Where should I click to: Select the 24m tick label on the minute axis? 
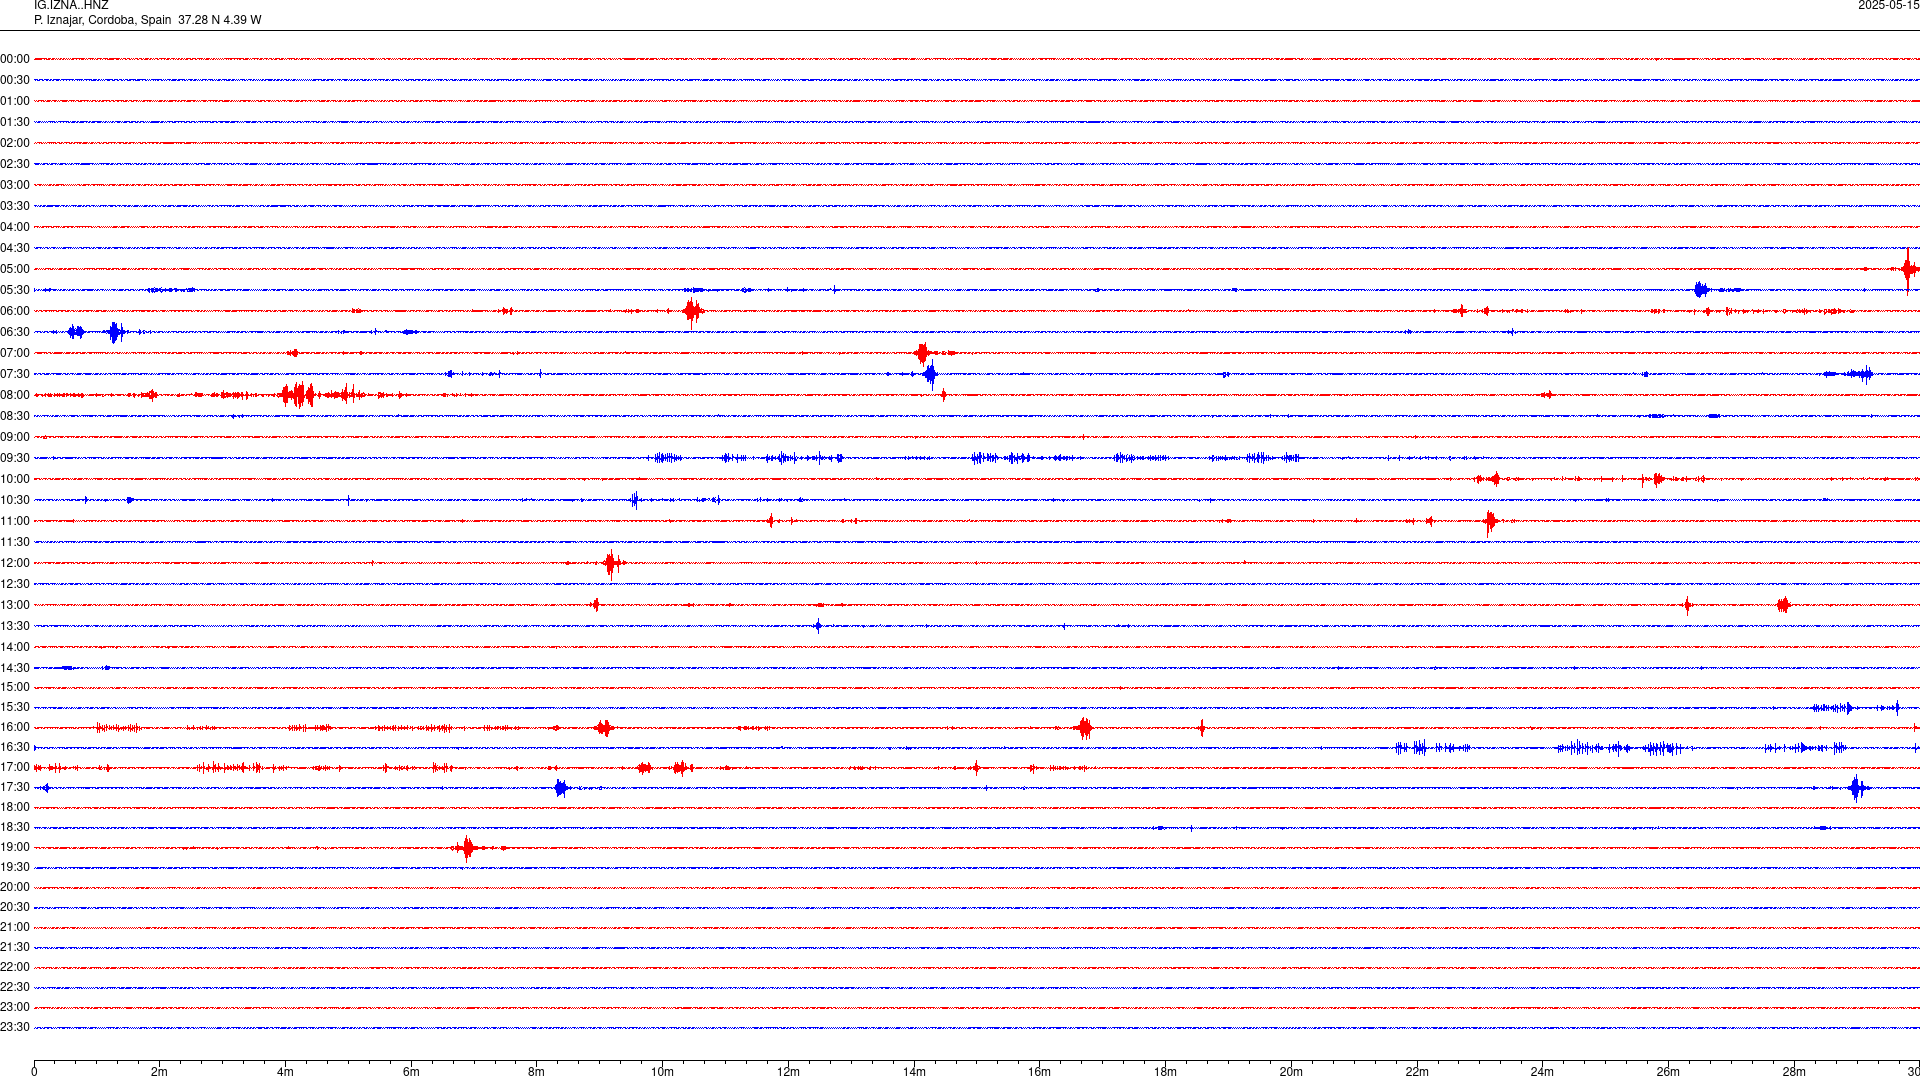tap(1542, 1072)
